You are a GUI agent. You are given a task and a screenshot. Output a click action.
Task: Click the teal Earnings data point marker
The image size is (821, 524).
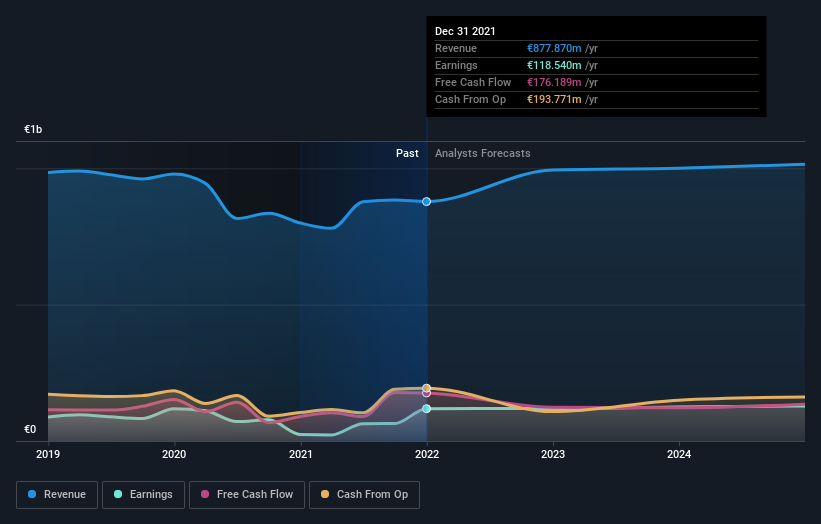(x=427, y=409)
